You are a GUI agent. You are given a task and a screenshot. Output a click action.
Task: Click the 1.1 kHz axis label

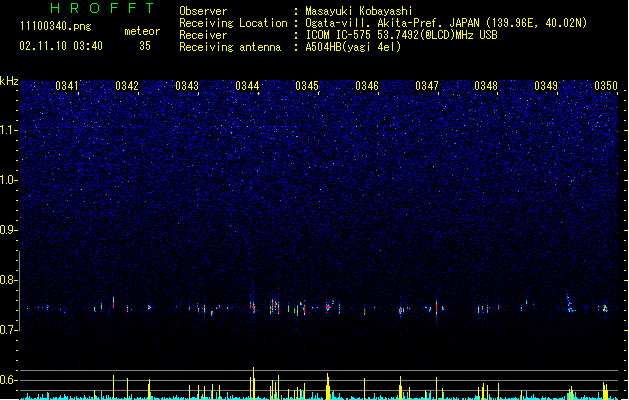pyautogui.click(x=9, y=130)
